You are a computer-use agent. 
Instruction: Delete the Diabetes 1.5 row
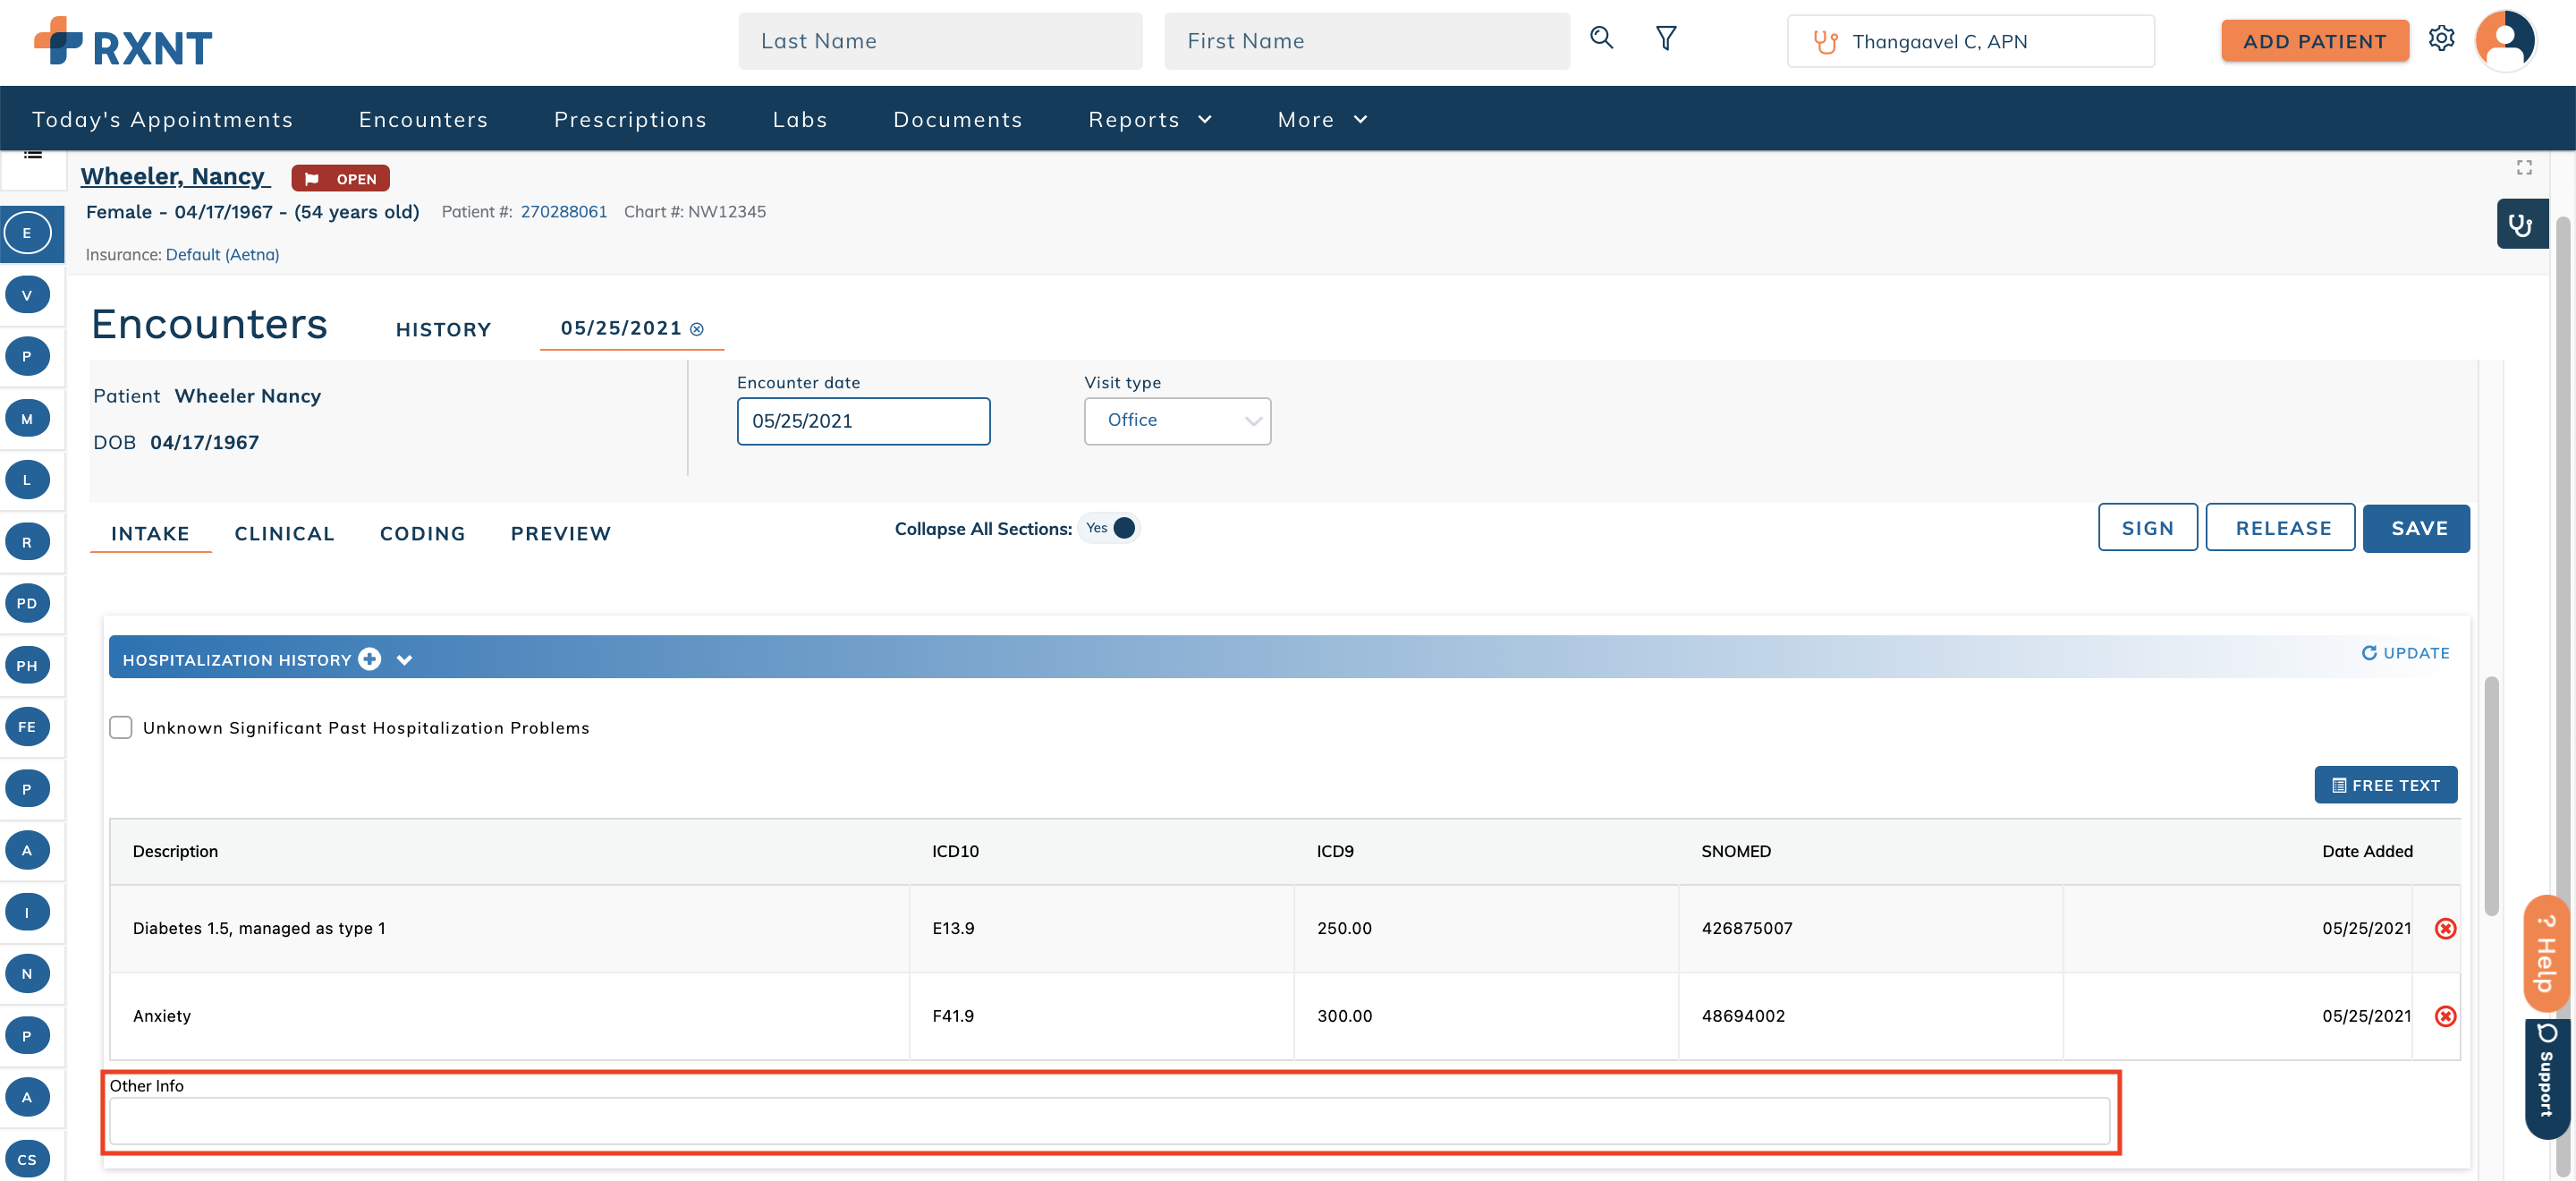[x=2445, y=928]
